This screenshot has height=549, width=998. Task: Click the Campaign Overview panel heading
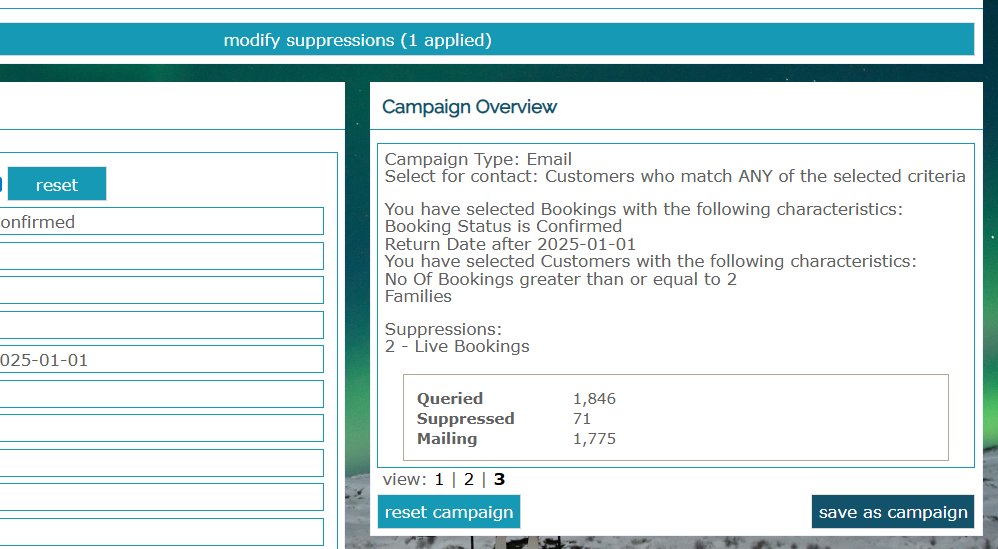(470, 107)
